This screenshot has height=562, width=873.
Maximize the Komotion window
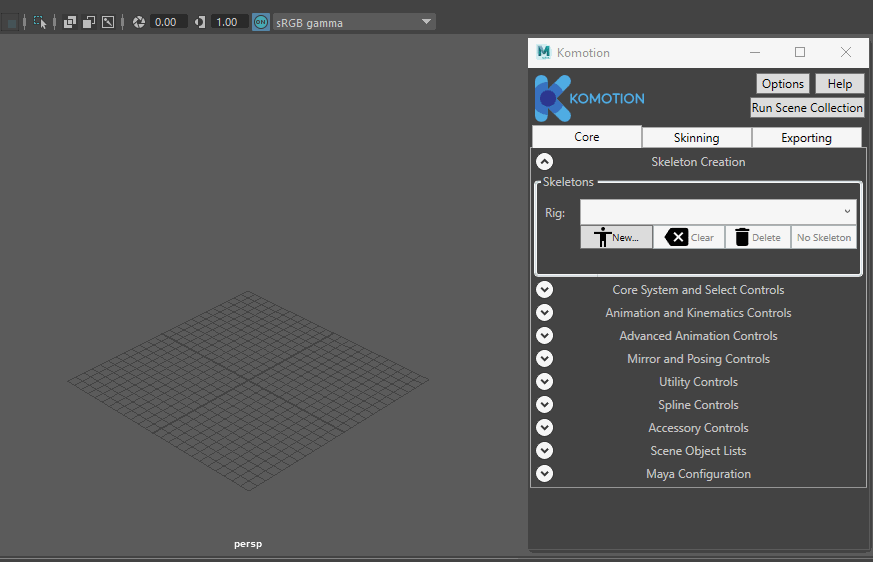pyautogui.click(x=800, y=52)
